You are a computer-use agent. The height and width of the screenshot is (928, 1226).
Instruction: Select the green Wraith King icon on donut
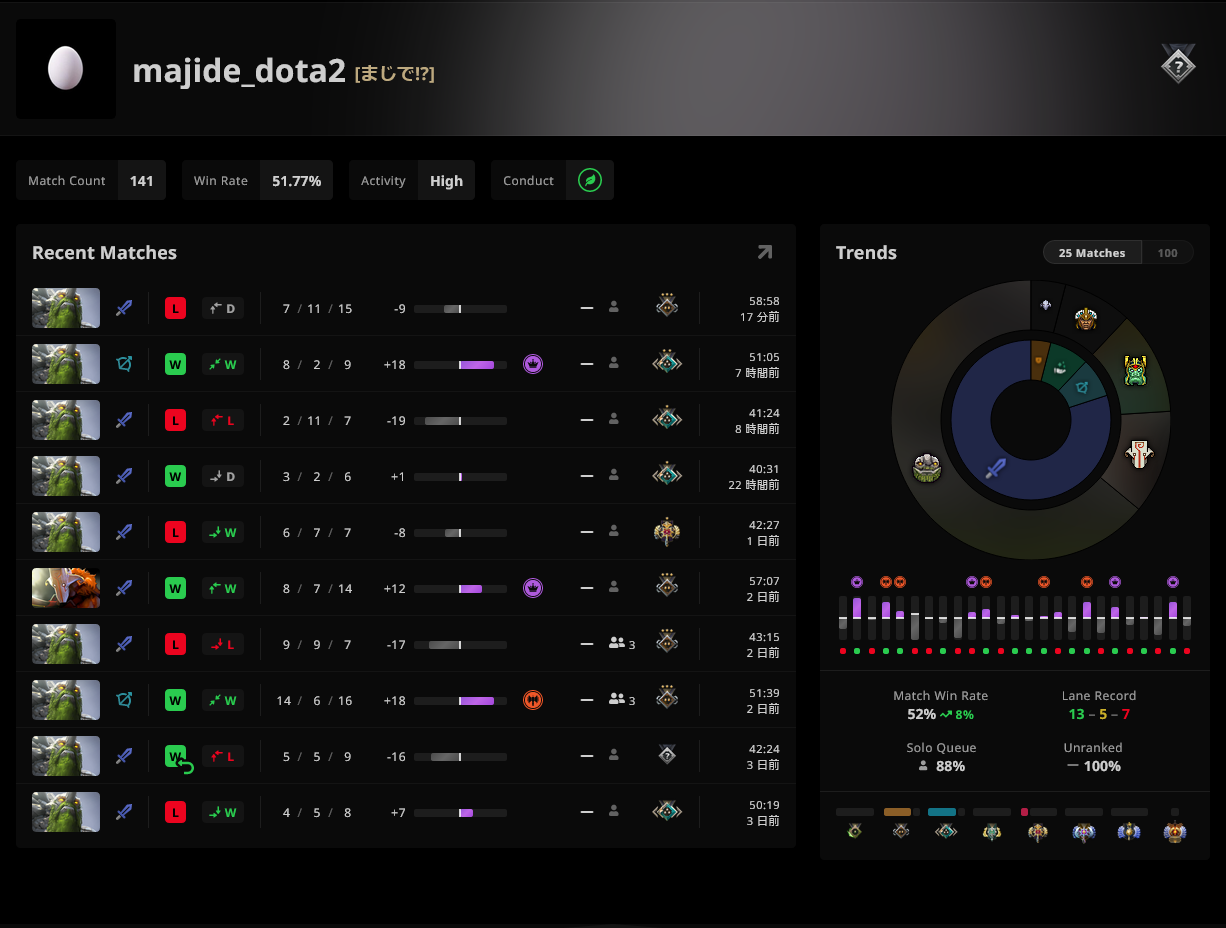pyautogui.click(x=1134, y=370)
